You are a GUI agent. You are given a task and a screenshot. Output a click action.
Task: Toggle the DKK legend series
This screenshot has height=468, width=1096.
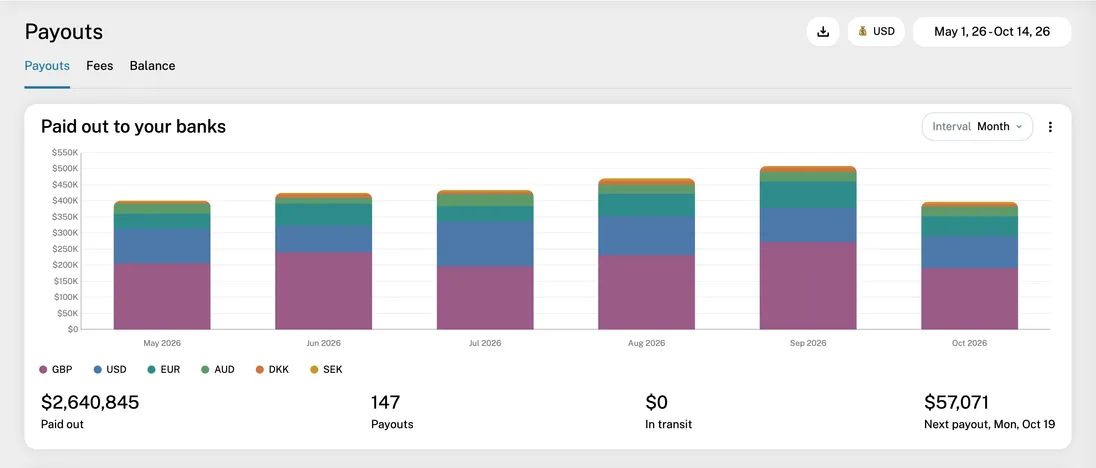272,370
